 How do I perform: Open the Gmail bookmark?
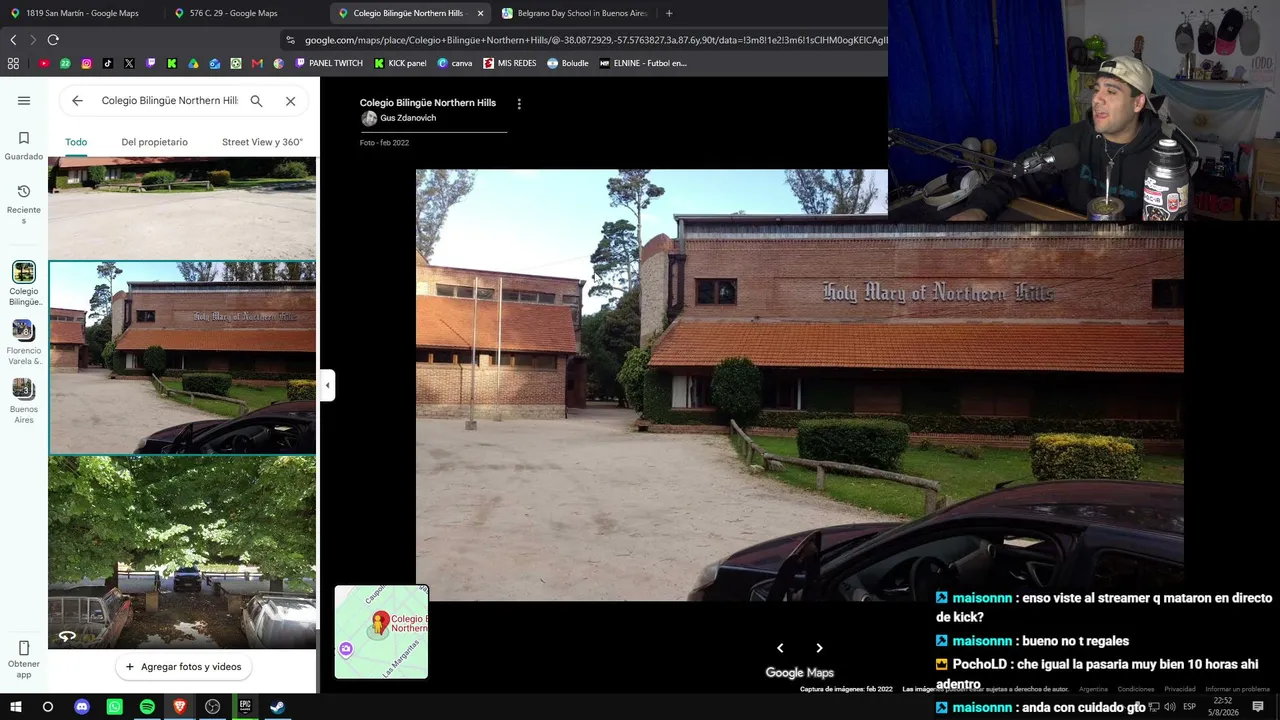[257, 63]
